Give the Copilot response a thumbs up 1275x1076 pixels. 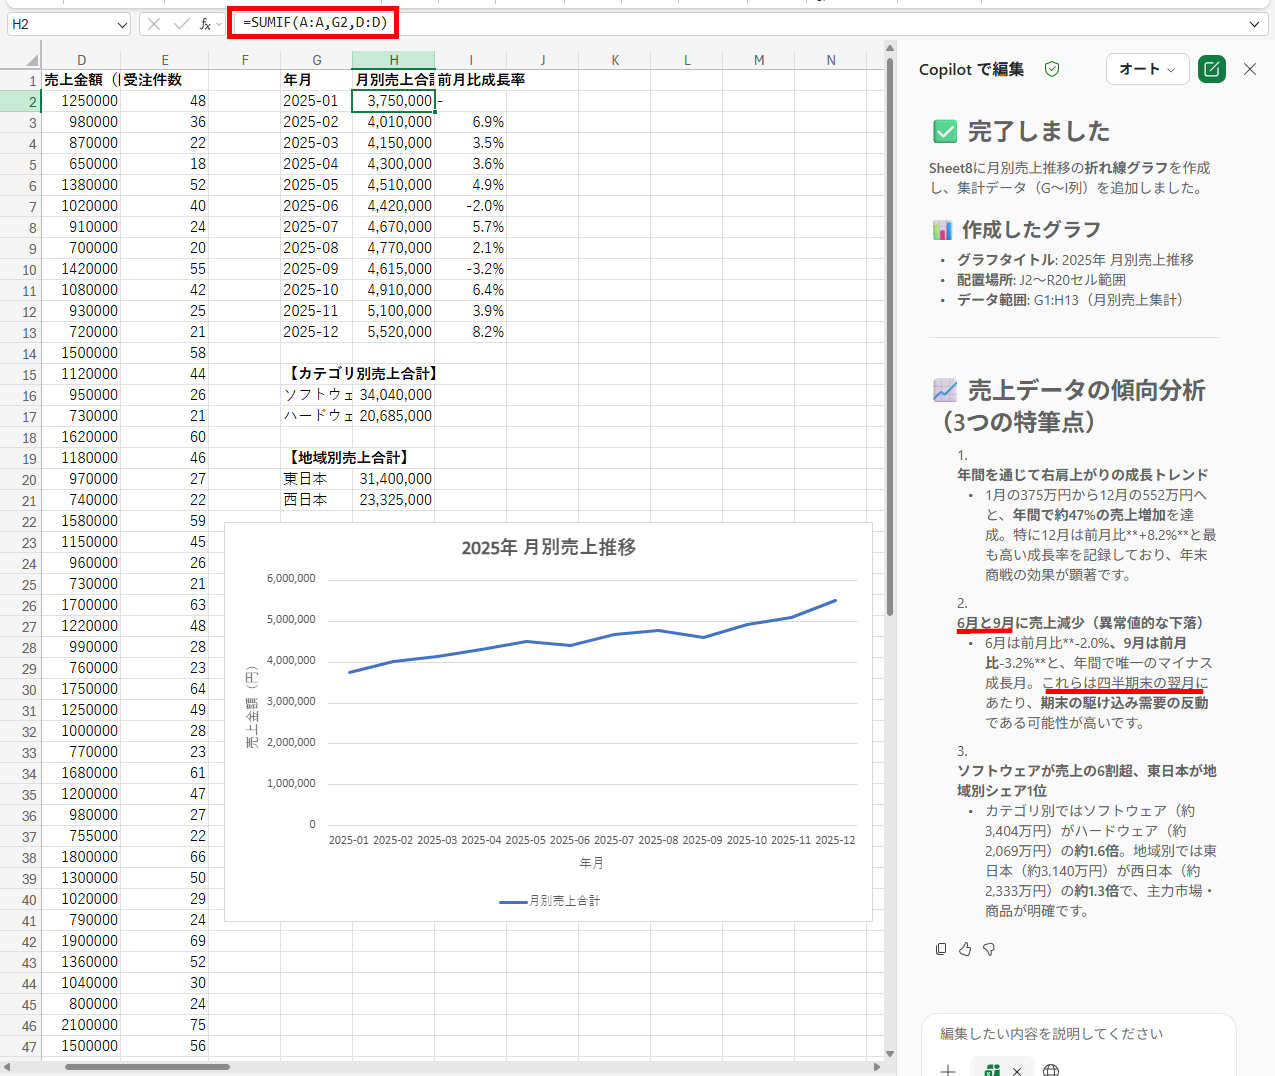965,949
